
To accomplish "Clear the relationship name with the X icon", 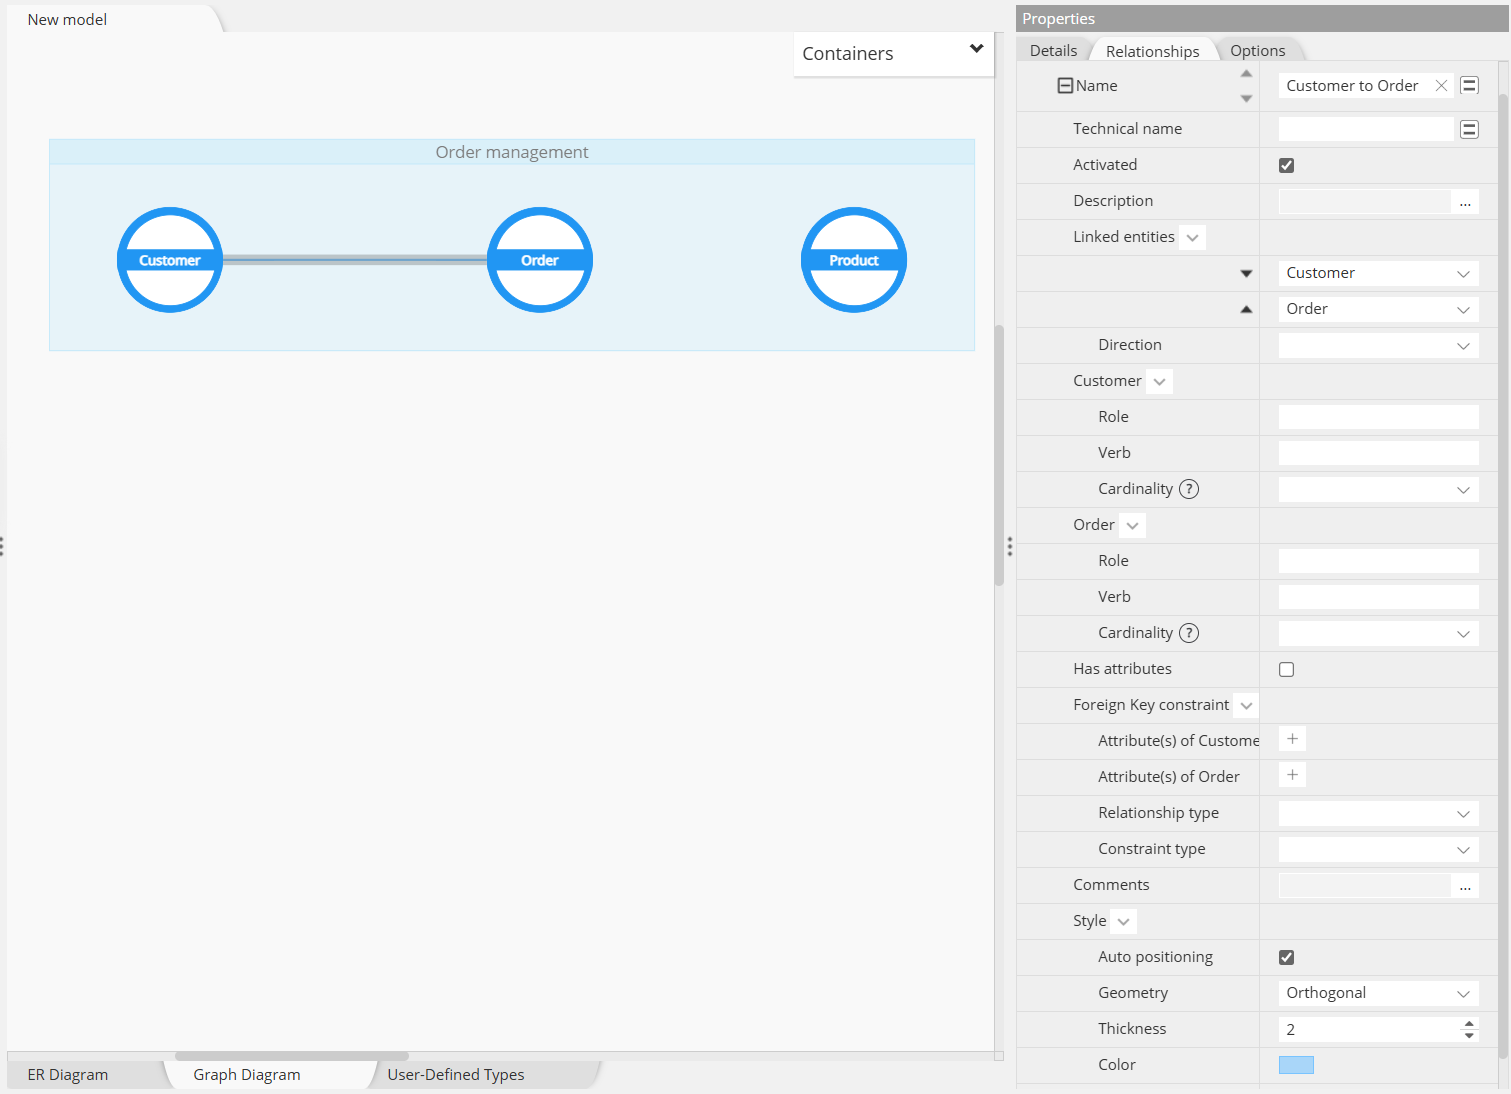I will (x=1440, y=85).
